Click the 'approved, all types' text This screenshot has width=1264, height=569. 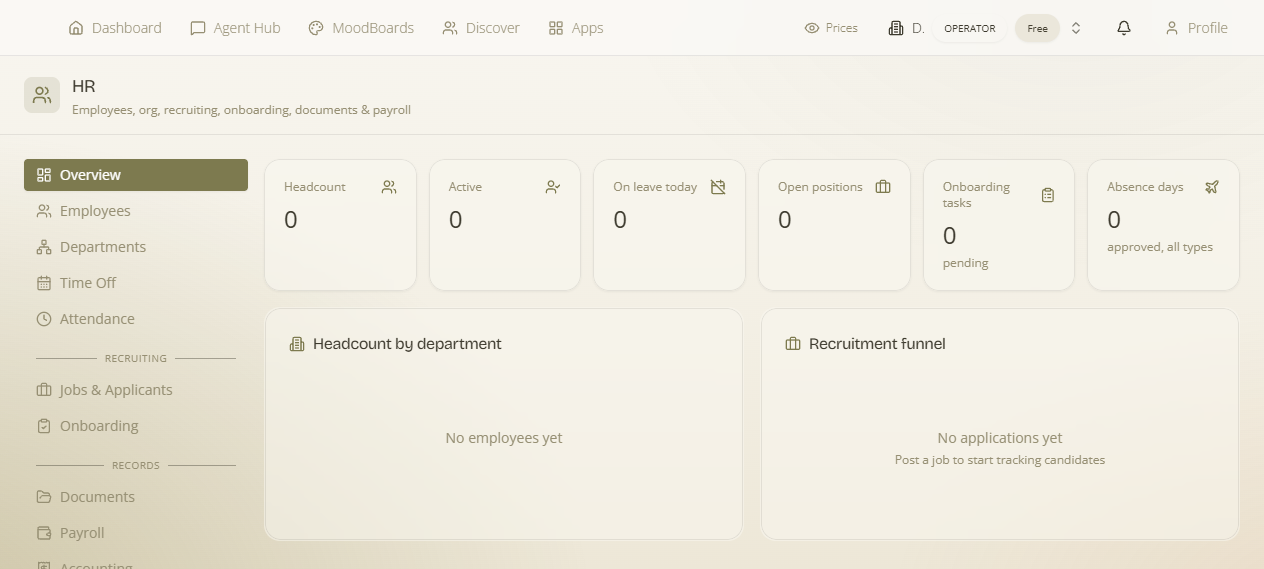tap(1160, 247)
